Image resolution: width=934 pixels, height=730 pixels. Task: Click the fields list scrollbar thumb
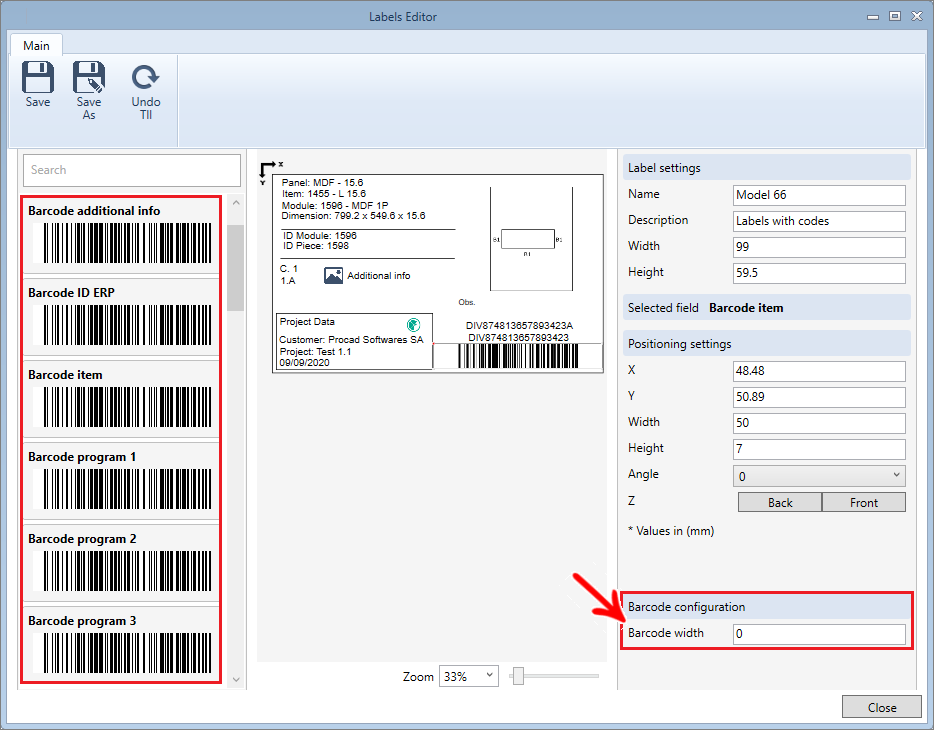click(x=236, y=268)
